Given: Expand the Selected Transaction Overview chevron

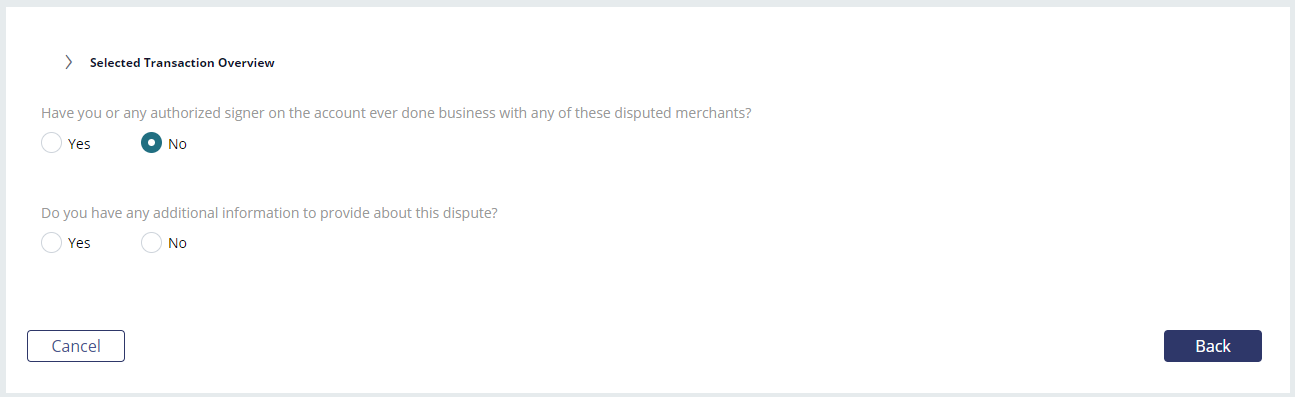Looking at the screenshot, I should [x=68, y=62].
